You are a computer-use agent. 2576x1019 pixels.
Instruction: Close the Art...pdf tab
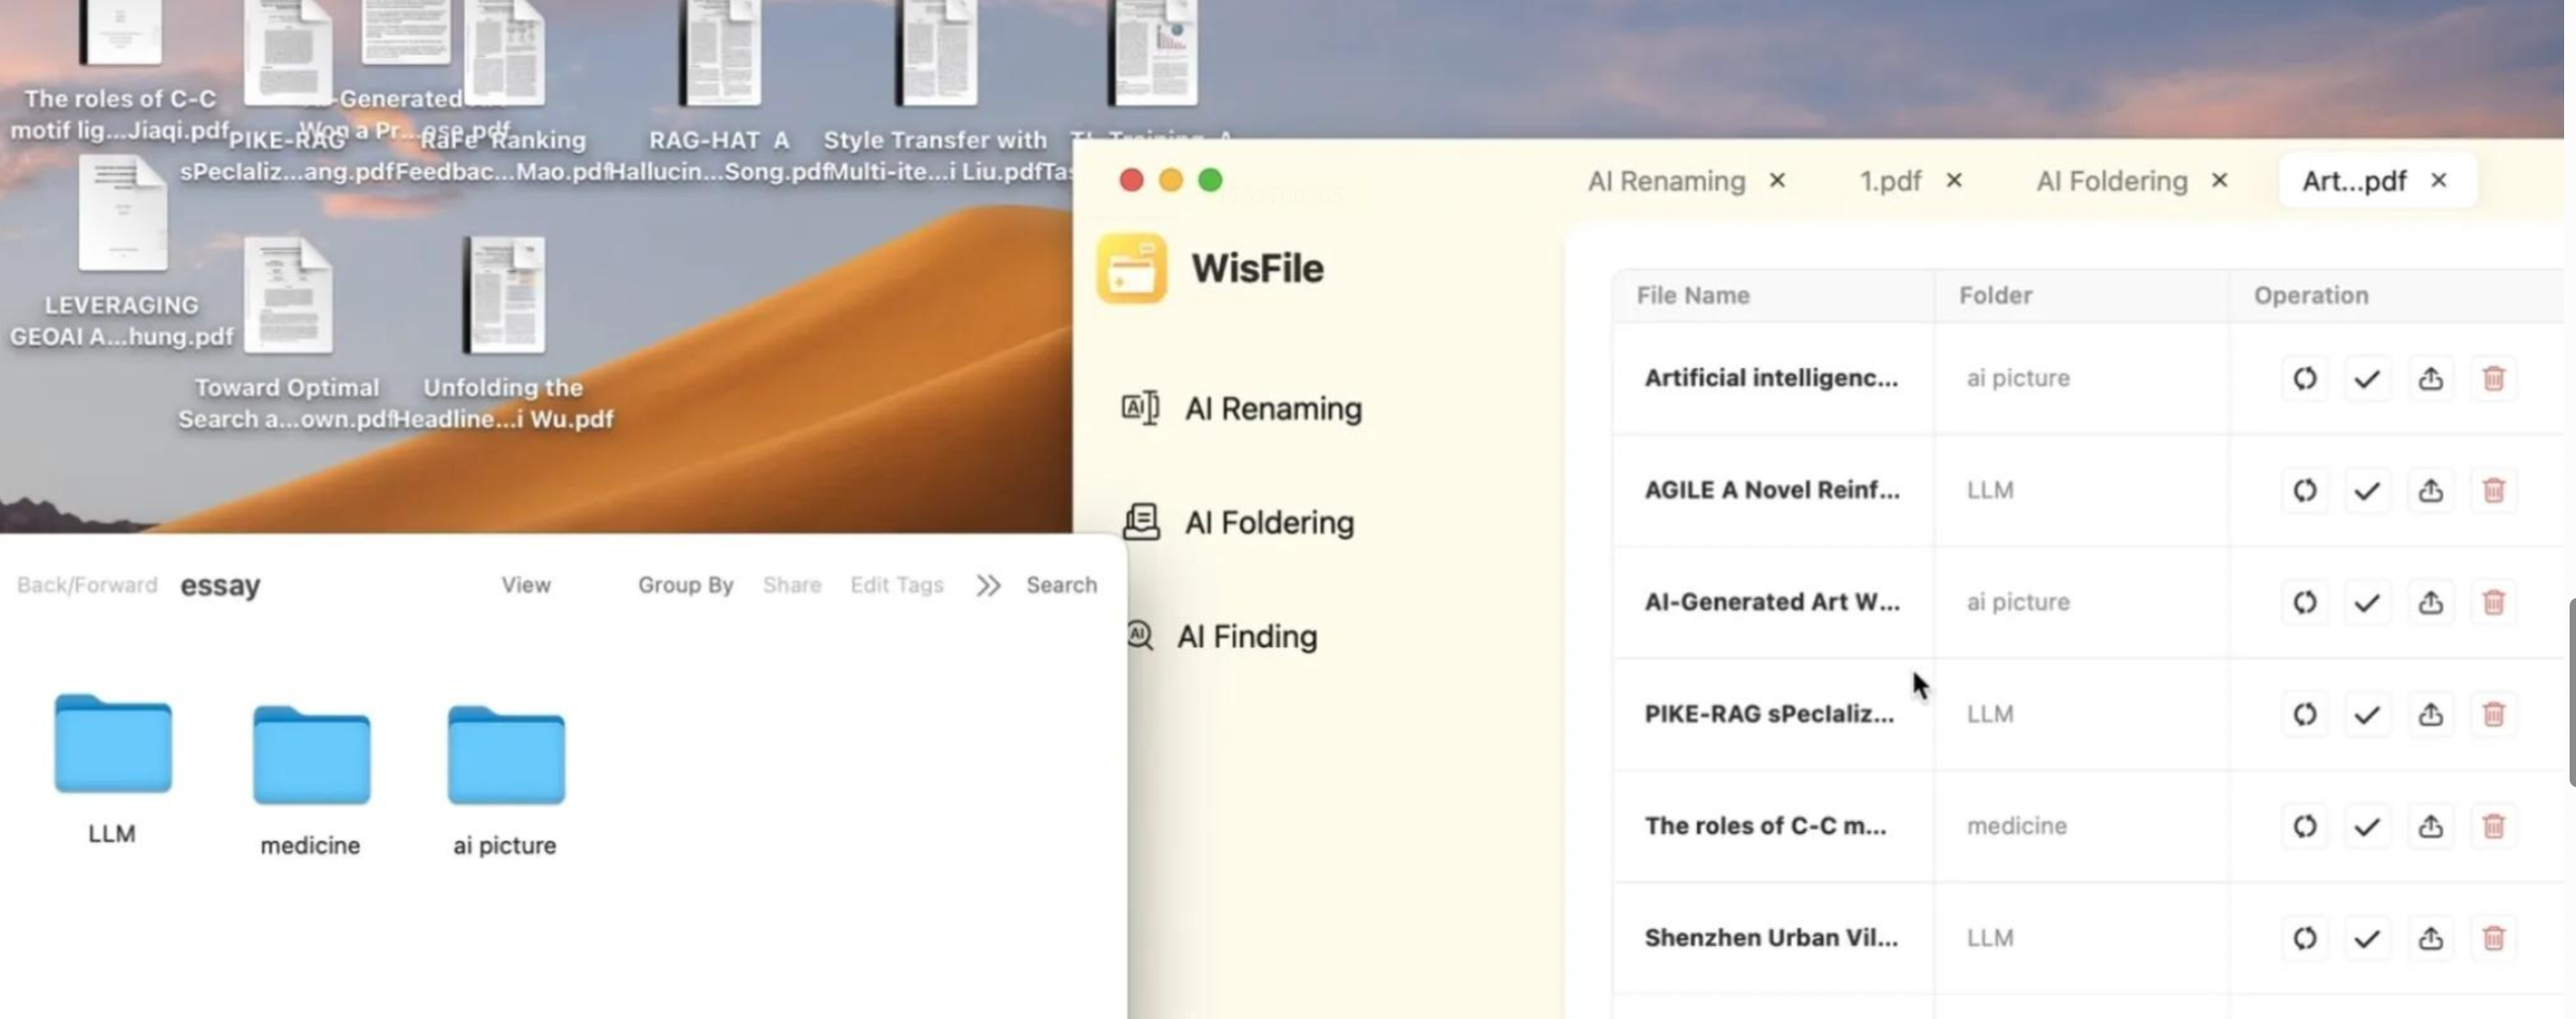click(x=2439, y=180)
